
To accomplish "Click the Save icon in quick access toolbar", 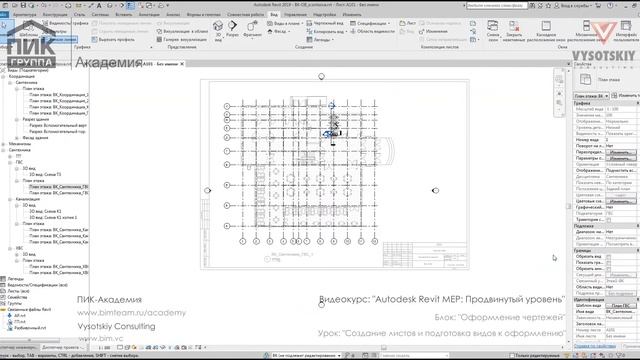I will click(23, 5).
